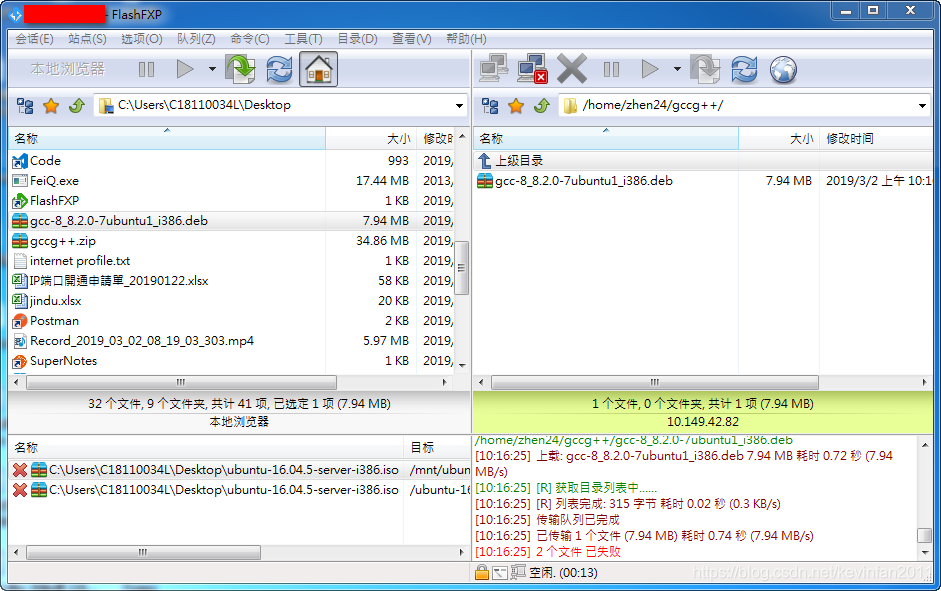Screen dimensions: 941x591
Task: Click the remote up-directory green arrow
Action: [542, 106]
